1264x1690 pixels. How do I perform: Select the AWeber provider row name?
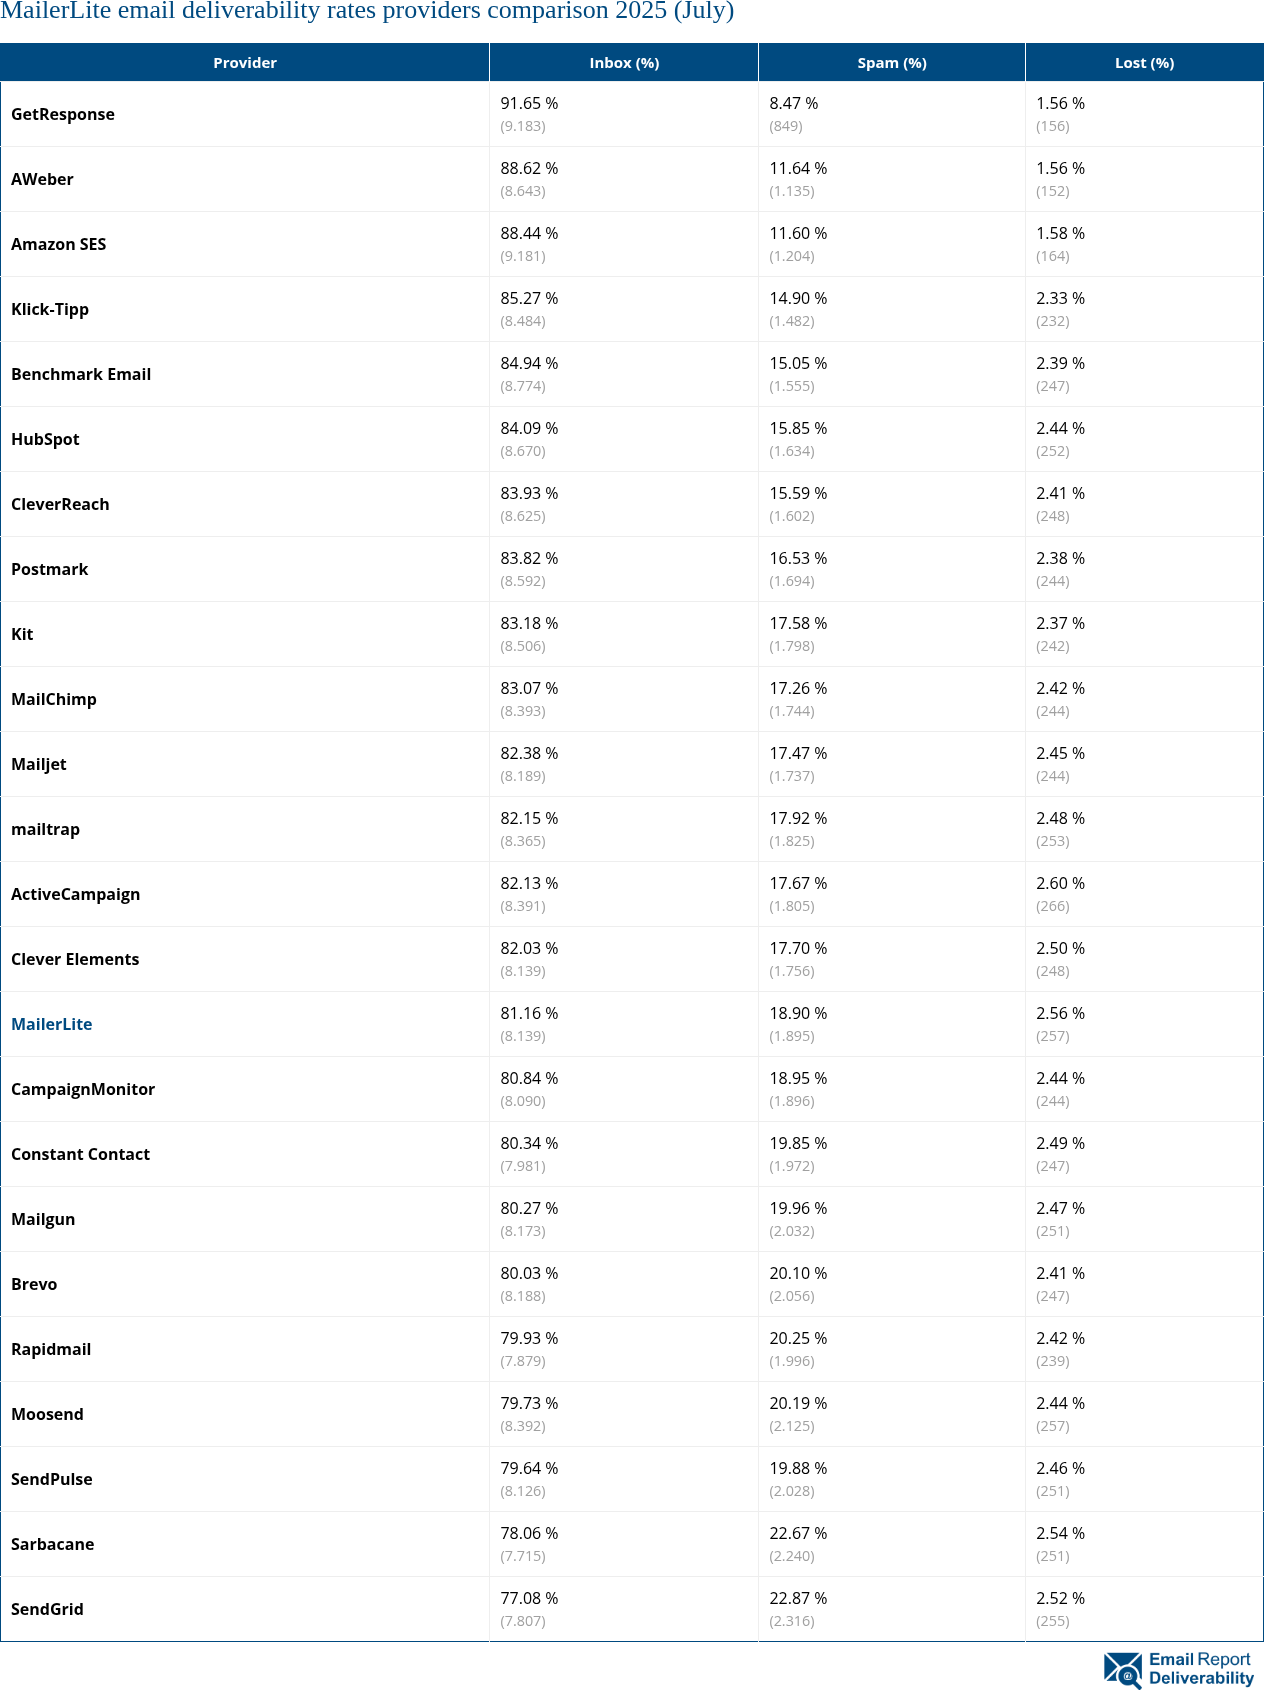42,179
